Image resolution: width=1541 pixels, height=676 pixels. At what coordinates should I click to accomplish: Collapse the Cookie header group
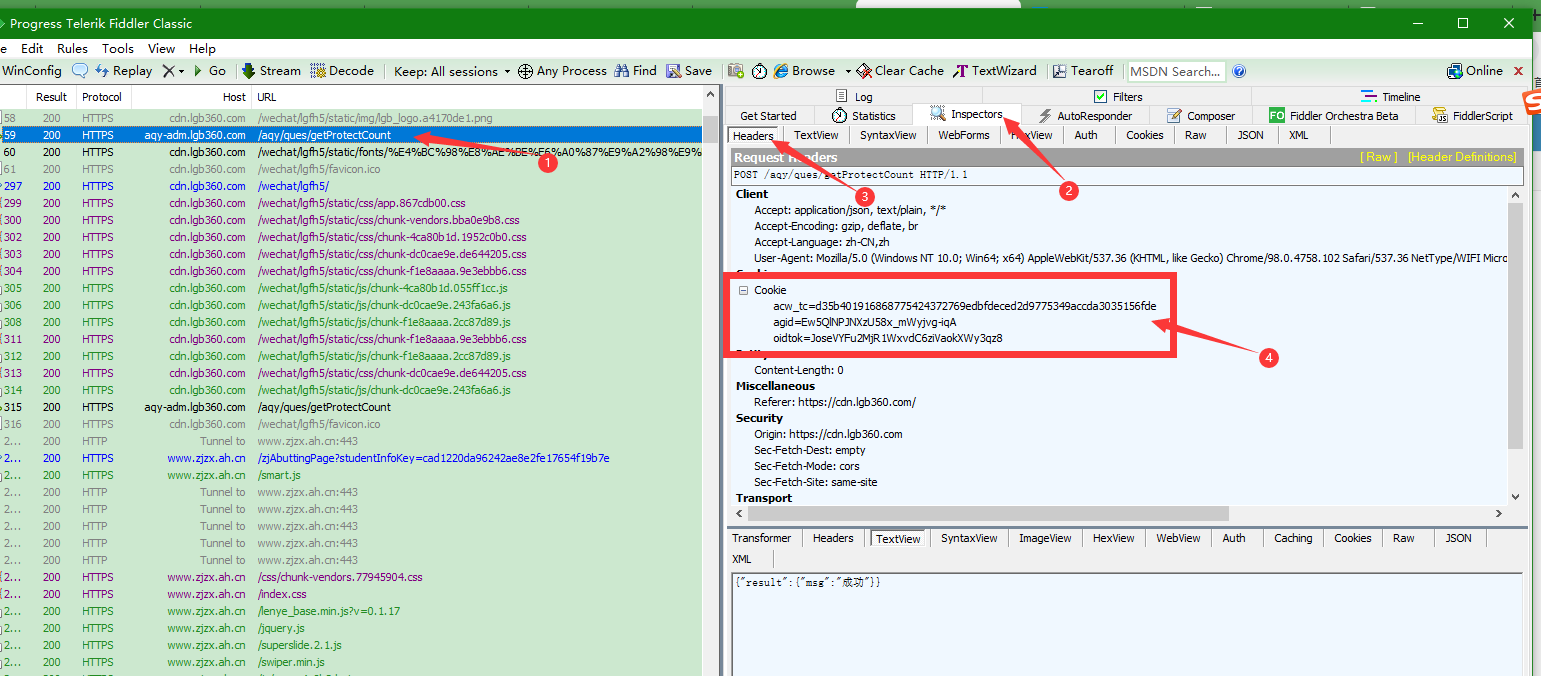coord(743,290)
